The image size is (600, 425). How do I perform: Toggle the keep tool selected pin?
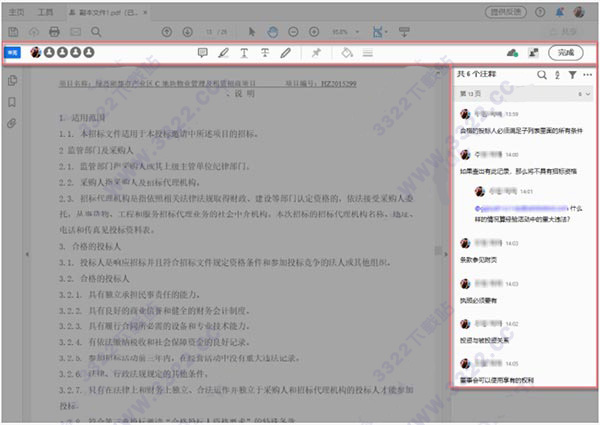pos(316,53)
